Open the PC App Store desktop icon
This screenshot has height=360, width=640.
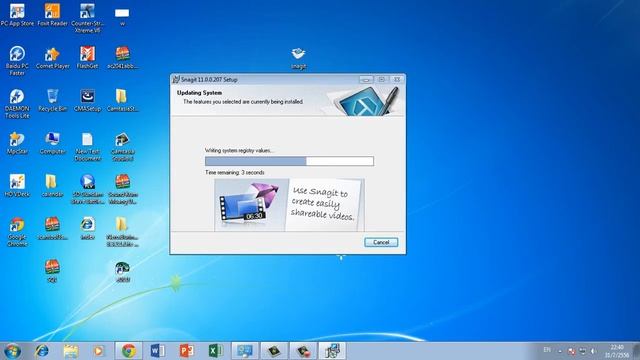coord(17,15)
